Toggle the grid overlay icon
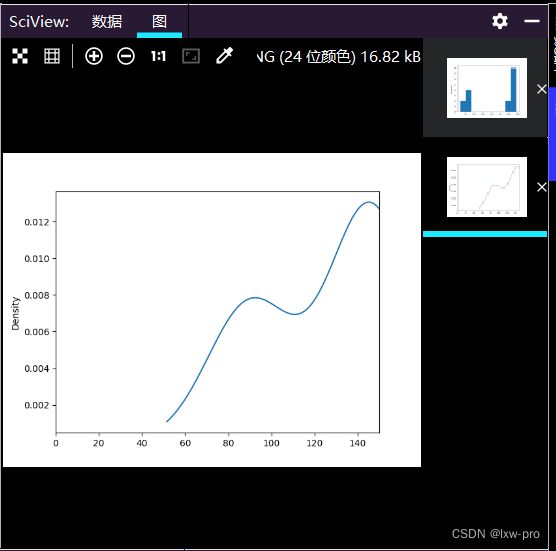 point(52,56)
